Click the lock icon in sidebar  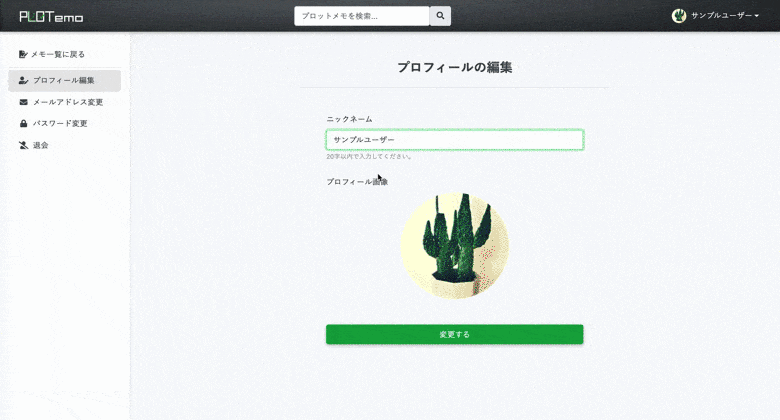[23, 123]
